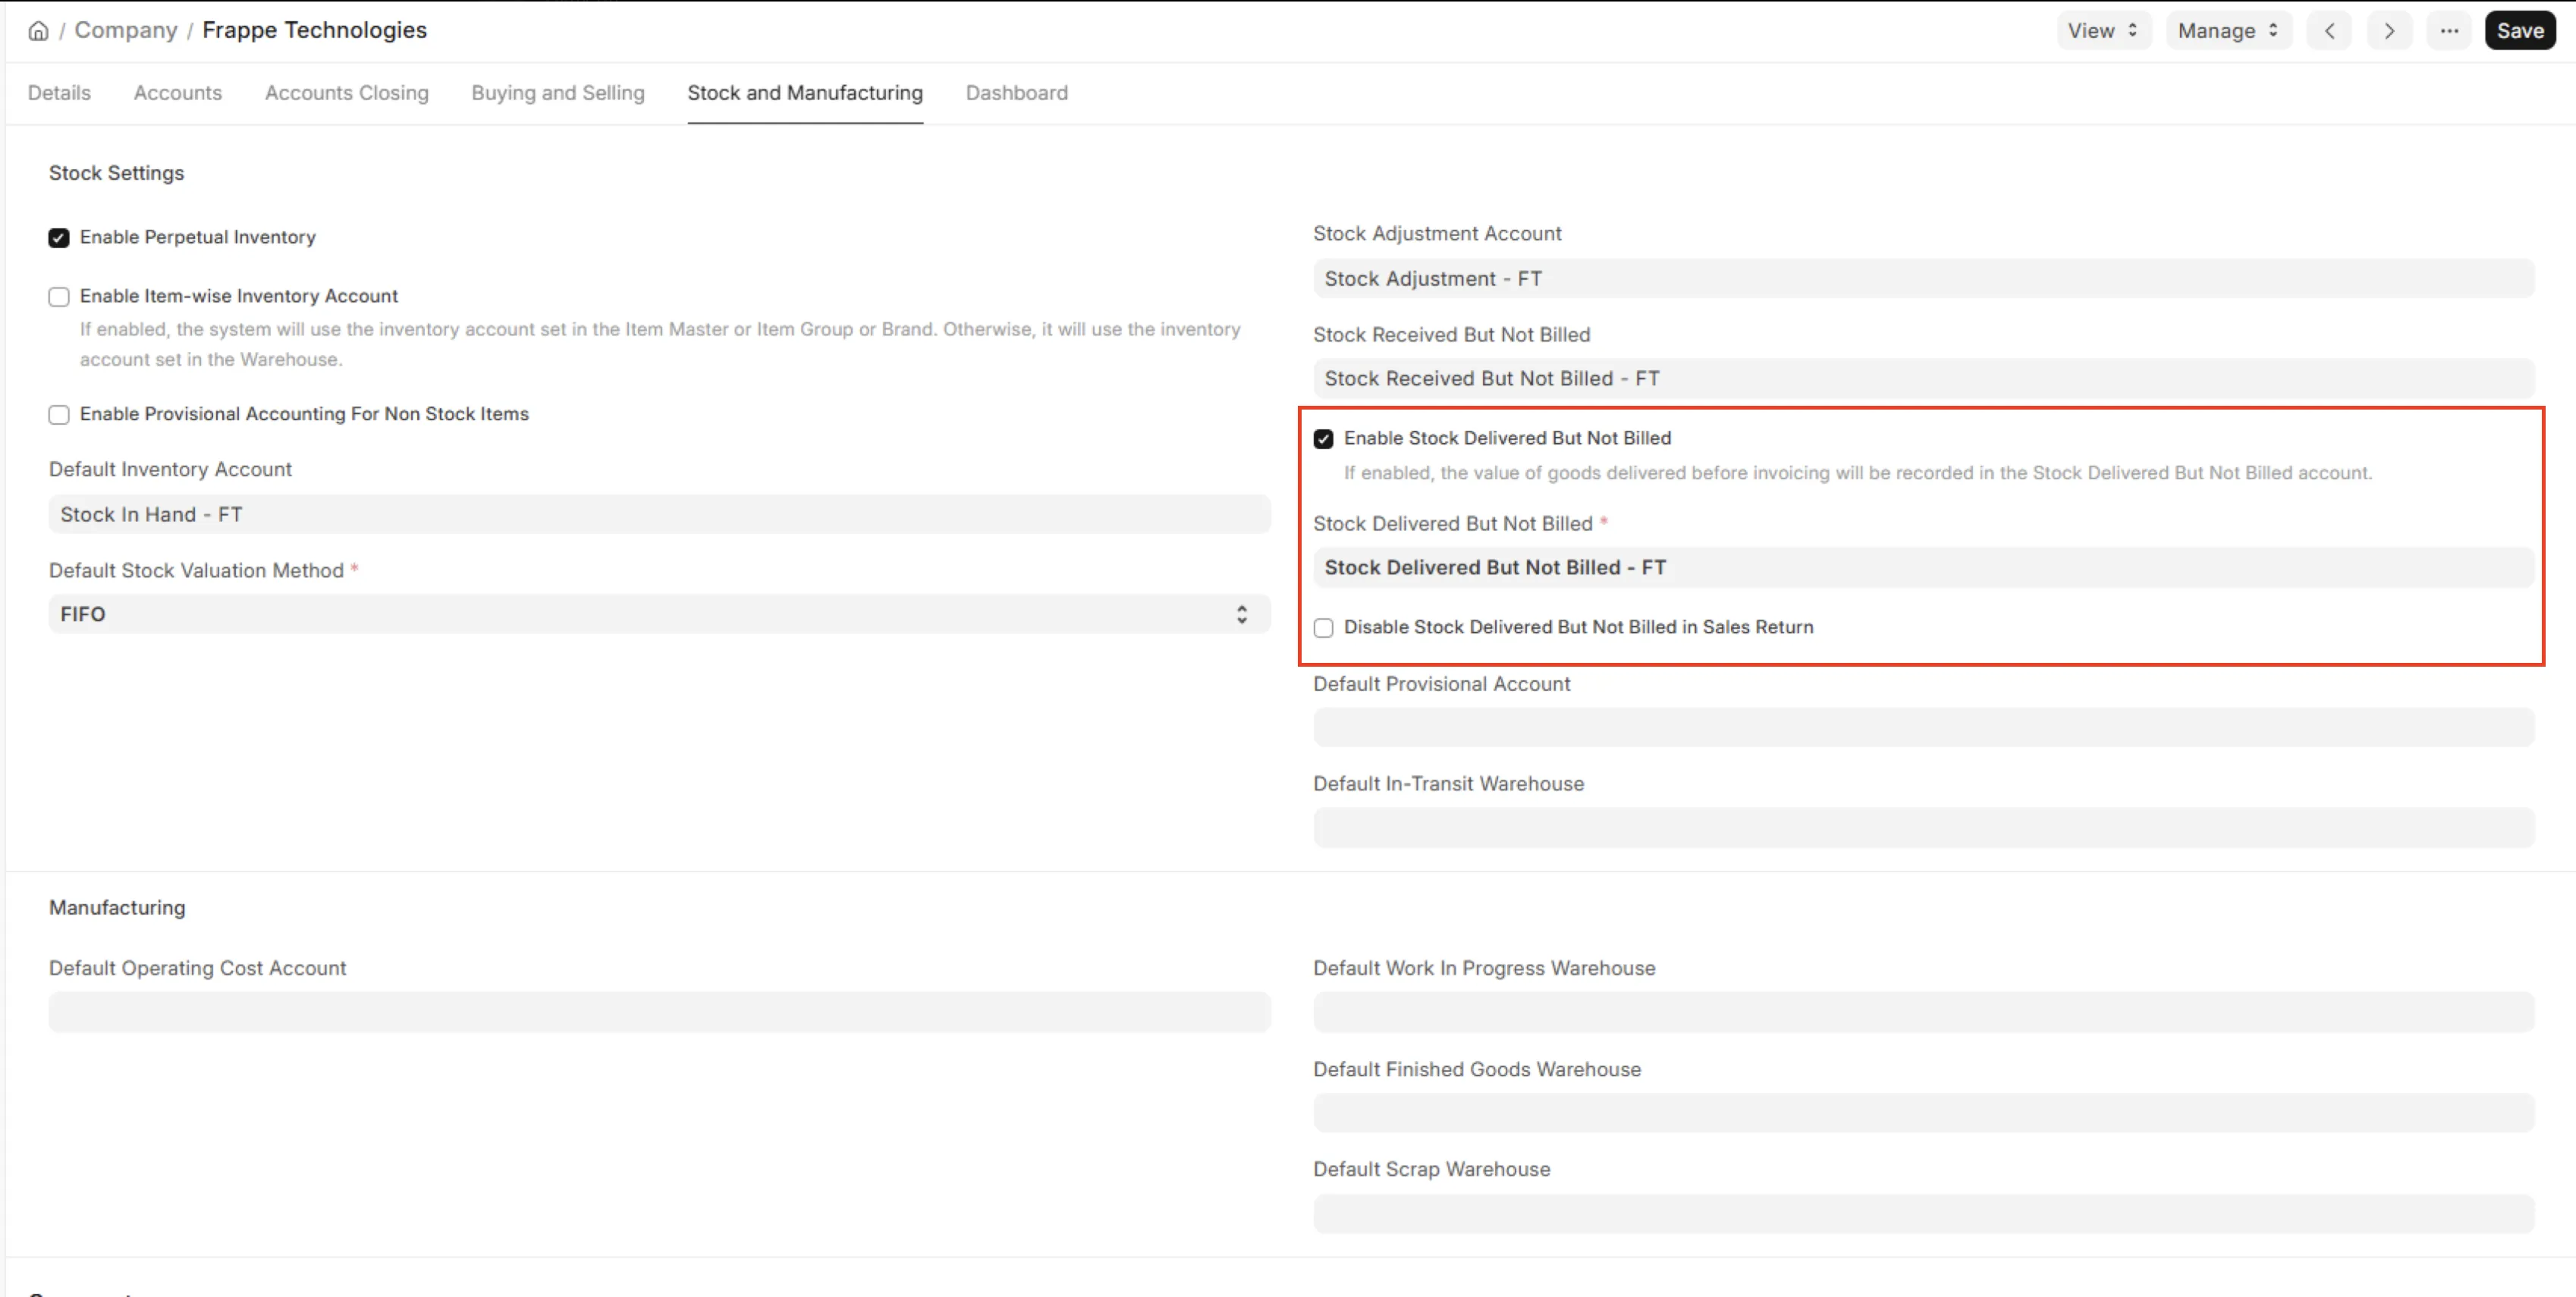Click the Manufacturing section heading
The width and height of the screenshot is (2576, 1297).
(x=117, y=908)
